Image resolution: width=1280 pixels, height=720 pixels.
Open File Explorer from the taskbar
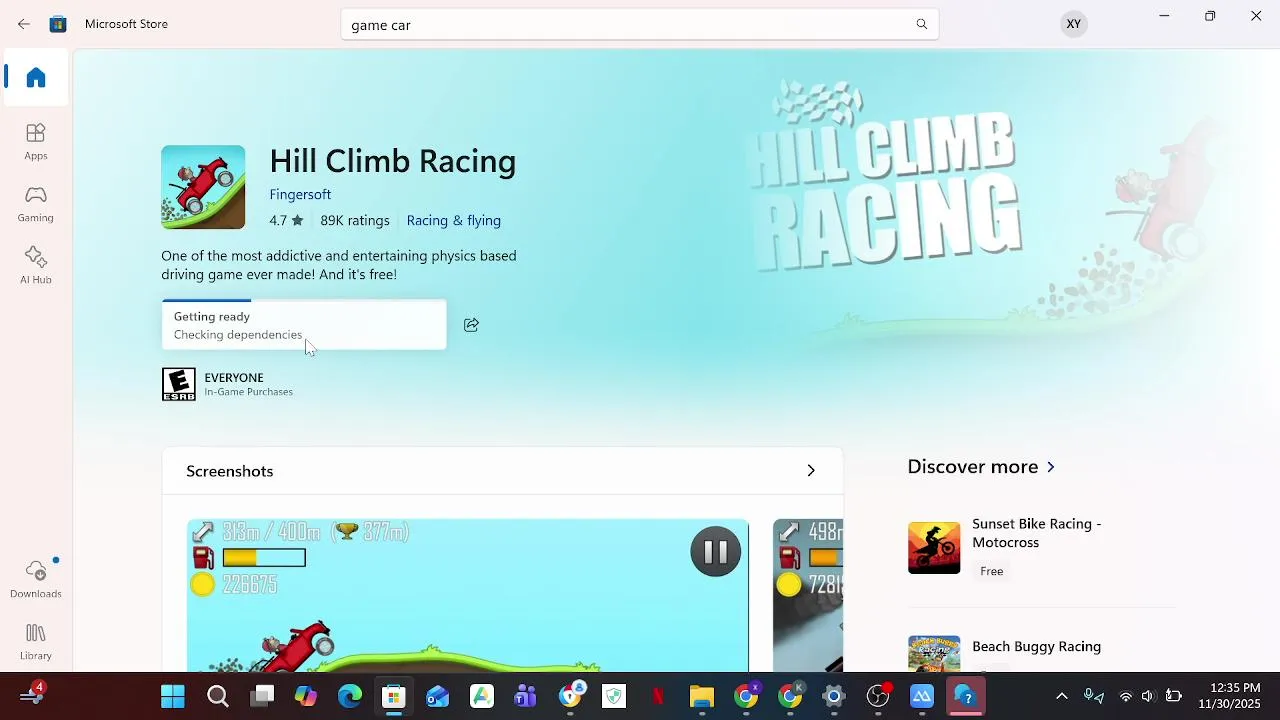pos(702,696)
